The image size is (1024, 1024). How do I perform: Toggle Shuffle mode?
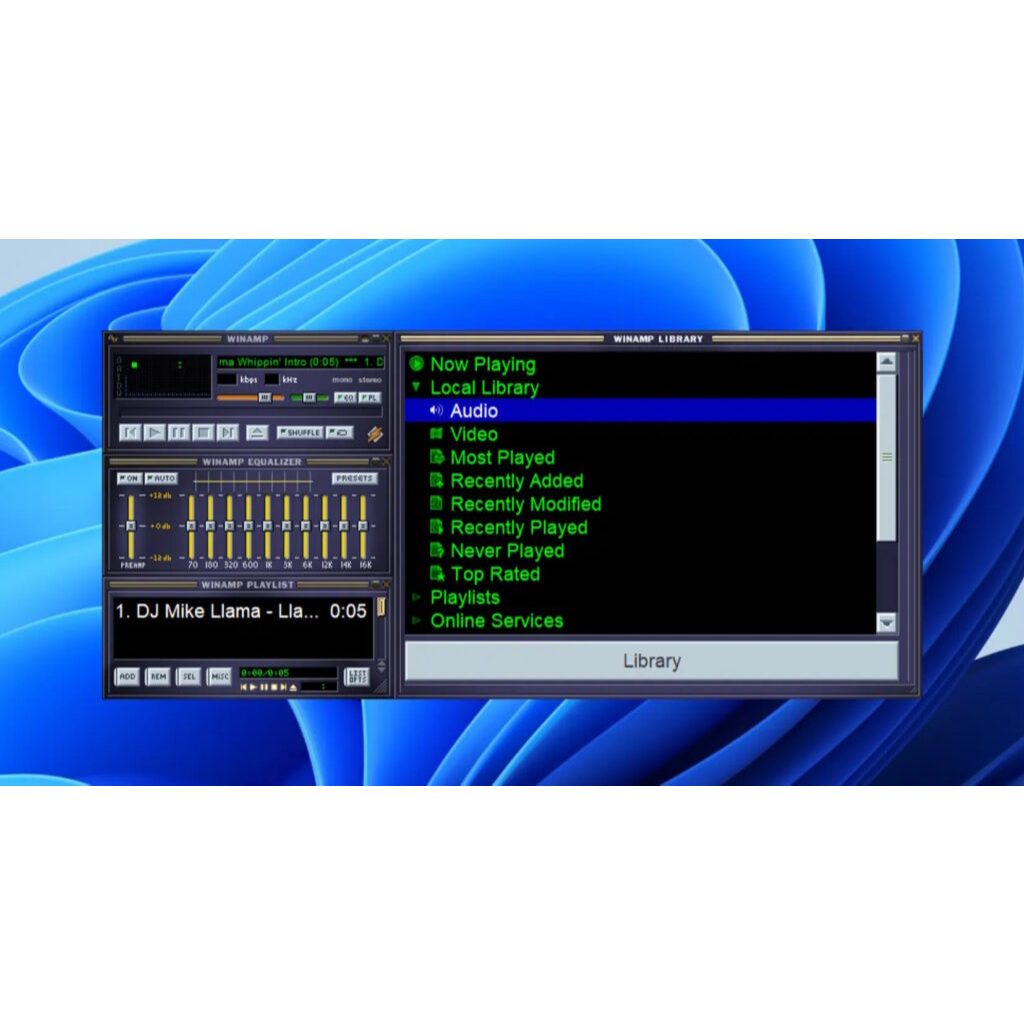[x=300, y=432]
